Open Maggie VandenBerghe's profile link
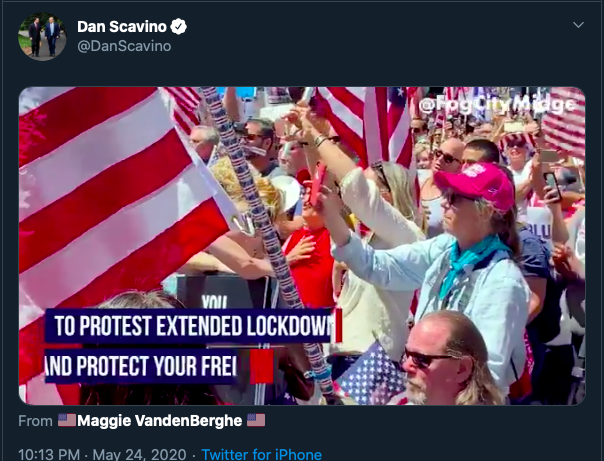The height and width of the screenshot is (461, 604). (159, 421)
